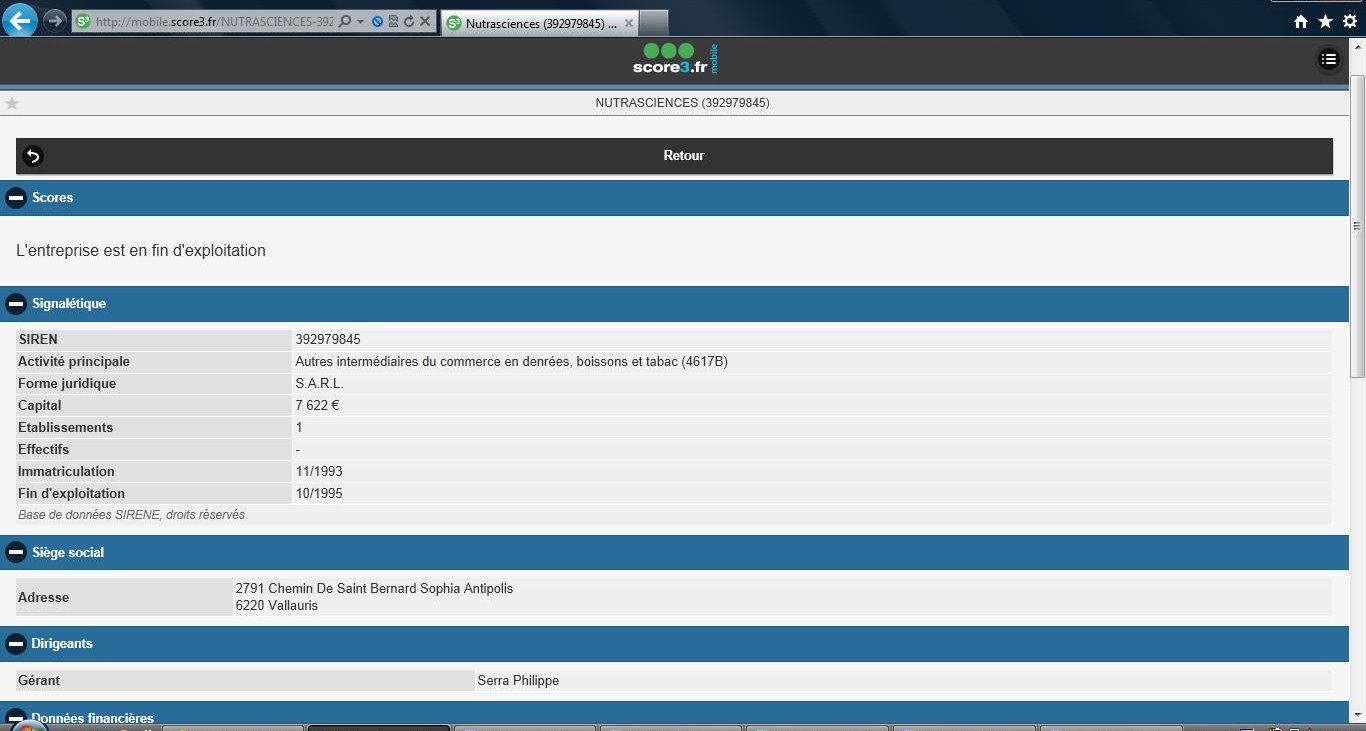Open a new blank browser tab
This screenshot has width=1366, height=731.
click(653, 22)
